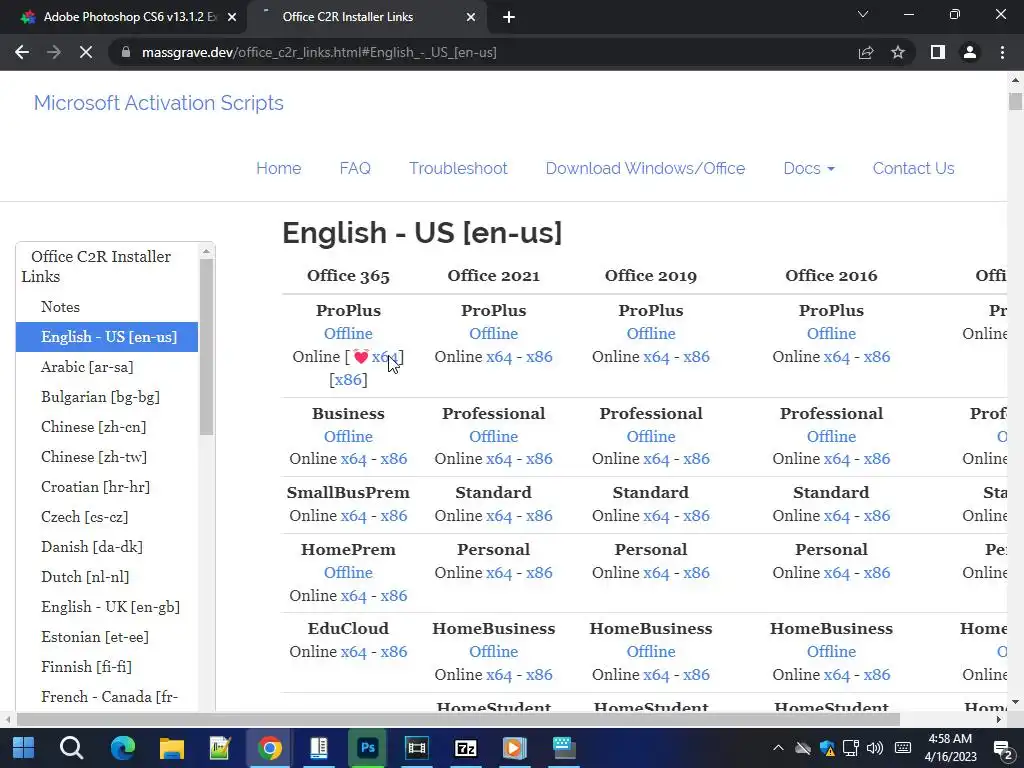
Task: Open File Explorer from taskbar
Action: tap(171, 748)
